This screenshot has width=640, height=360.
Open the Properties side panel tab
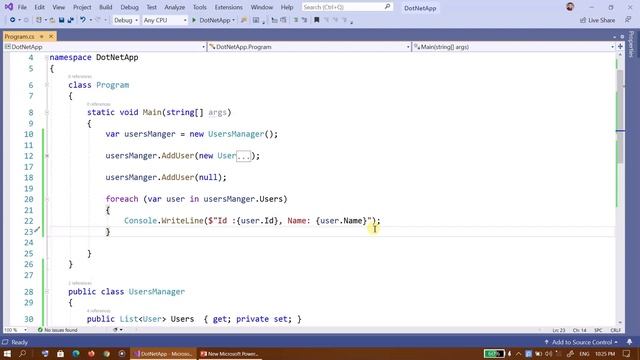pos(631,44)
